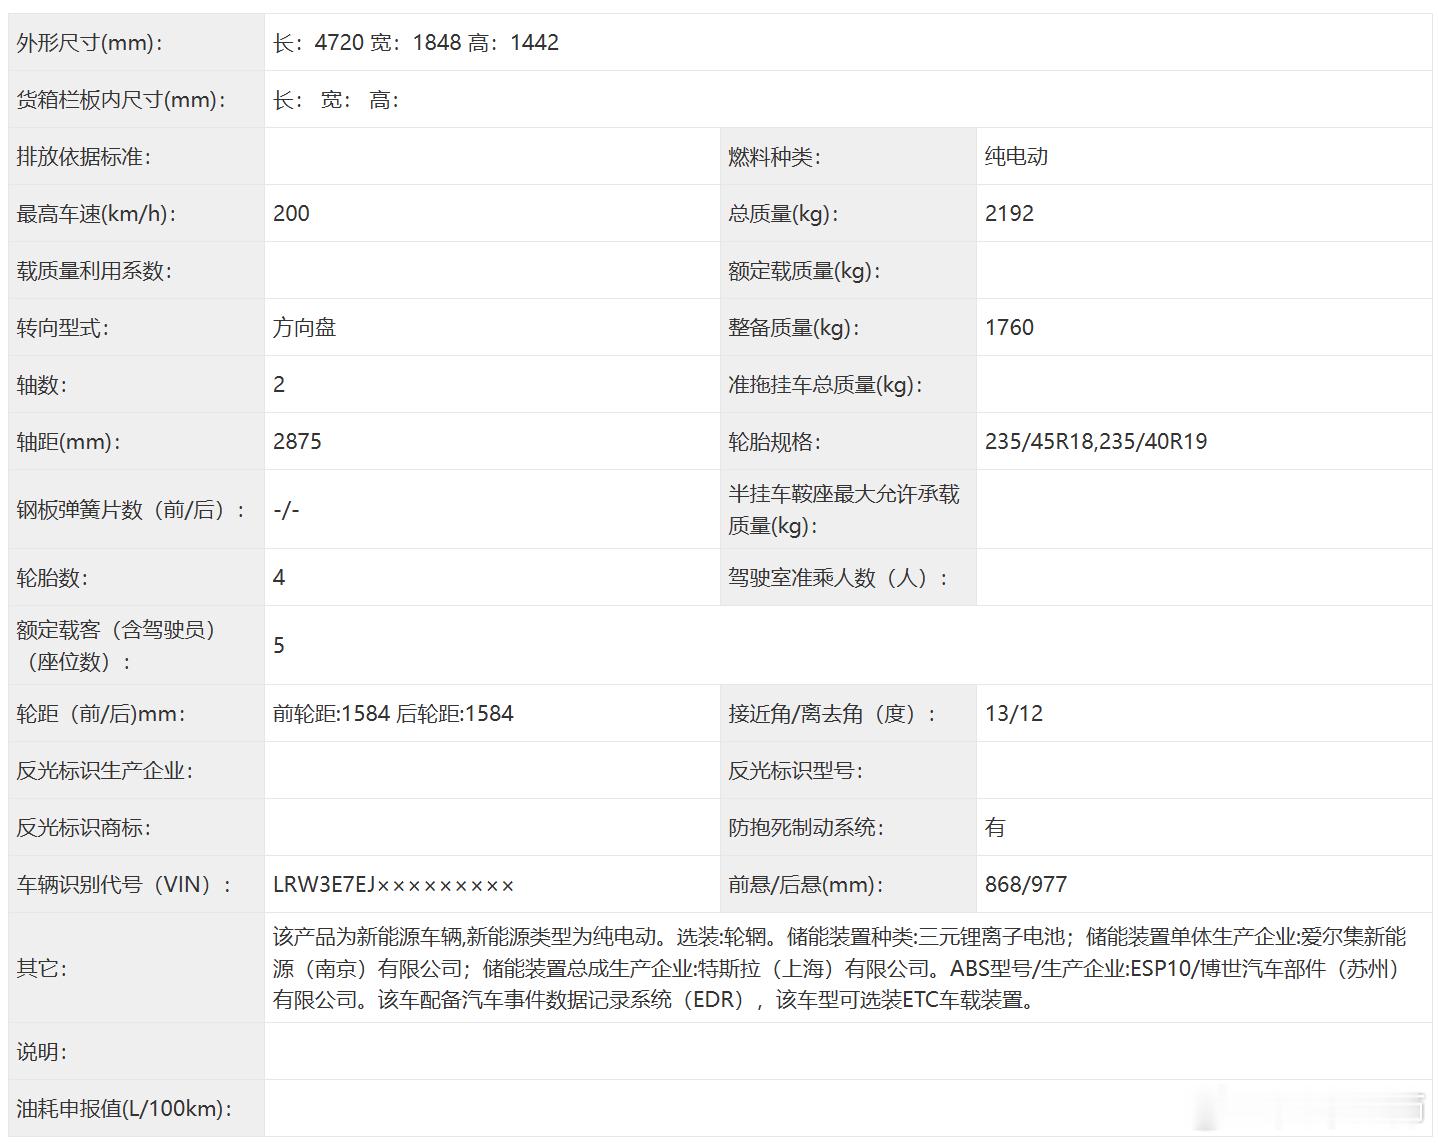Viewport: 1438px width, 1144px height.
Task: Click the 油耗申报值(L/100km) label
Action: click(124, 1109)
